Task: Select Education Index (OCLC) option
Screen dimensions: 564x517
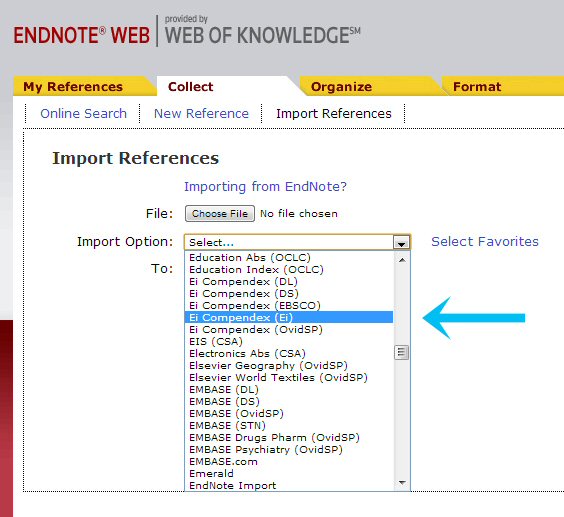Action: pos(256,269)
